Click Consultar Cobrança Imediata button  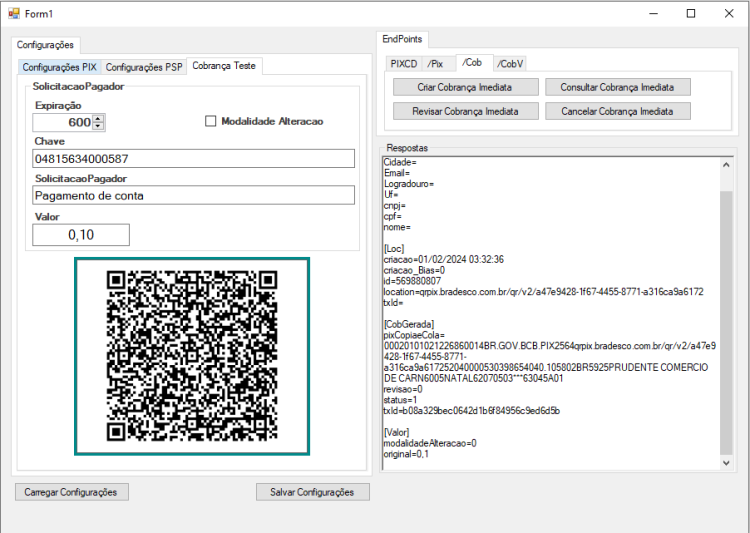618,87
